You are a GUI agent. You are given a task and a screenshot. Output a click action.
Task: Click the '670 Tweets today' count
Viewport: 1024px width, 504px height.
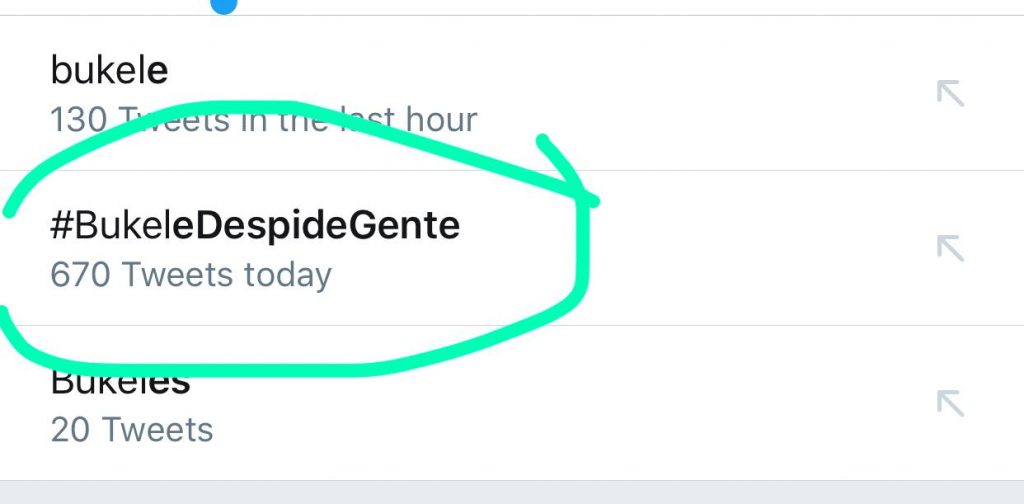[x=191, y=275]
